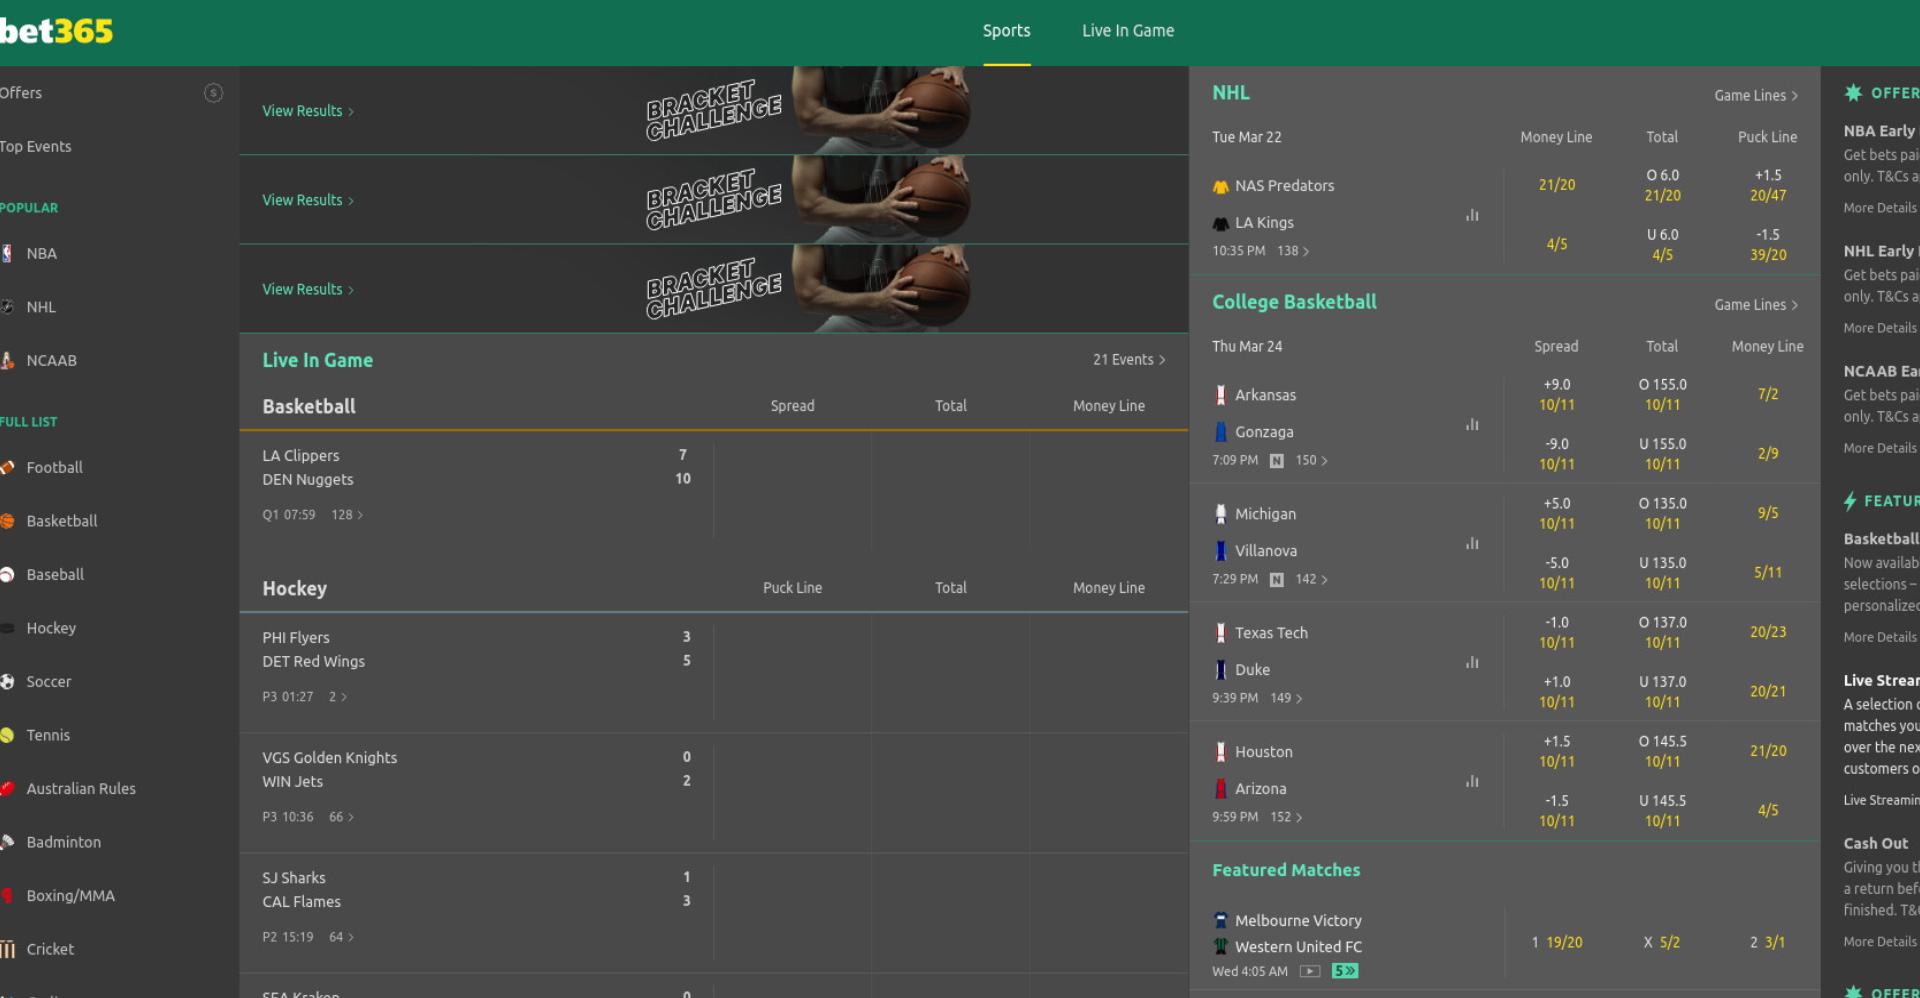This screenshot has width=1920, height=998.
Task: Click live stream icon for Melbourne Victory match
Action: [x=1310, y=971]
